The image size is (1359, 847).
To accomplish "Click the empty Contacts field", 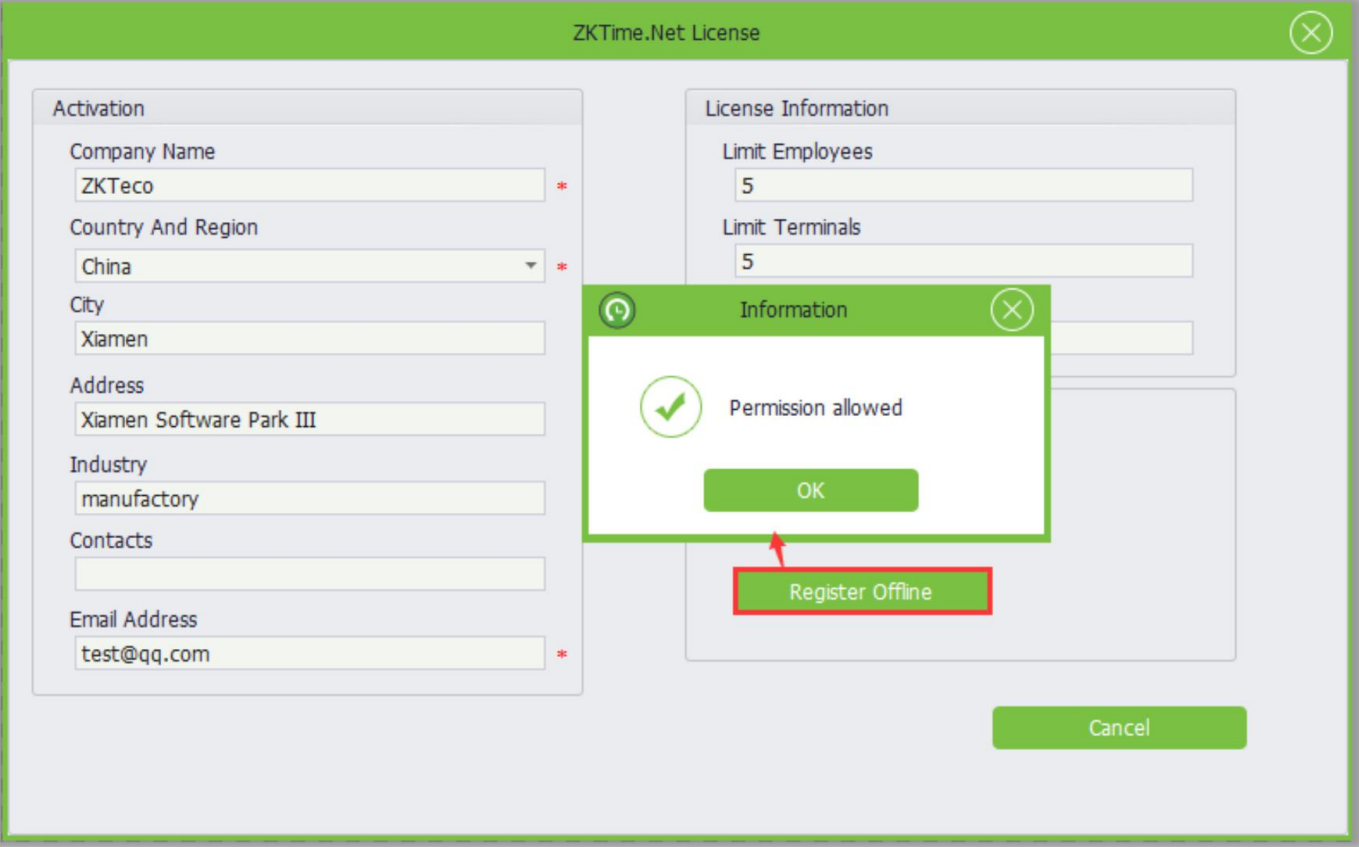I will pos(310,574).
